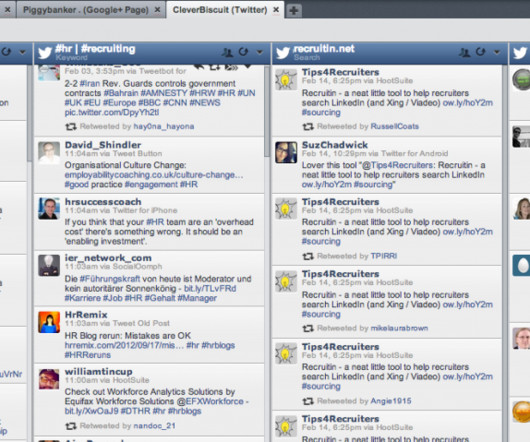This screenshot has width=530, height=442.
Task: Open pic.twitter.com/DpyYh2tl link
Action: 112,112
